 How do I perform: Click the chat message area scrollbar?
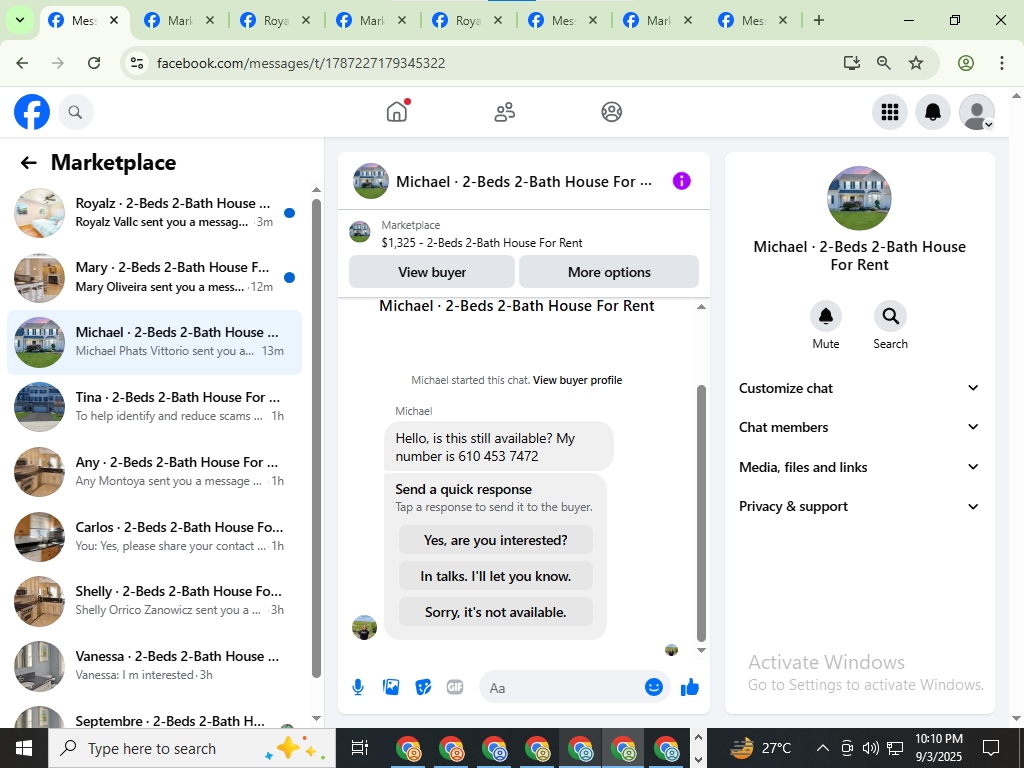pyautogui.click(x=701, y=513)
